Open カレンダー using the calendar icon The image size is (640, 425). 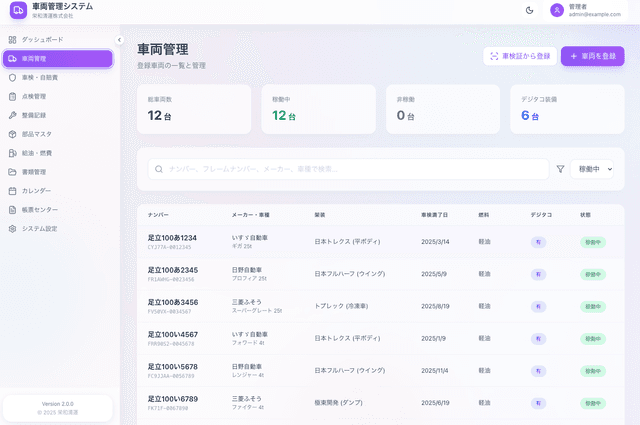[12, 190]
